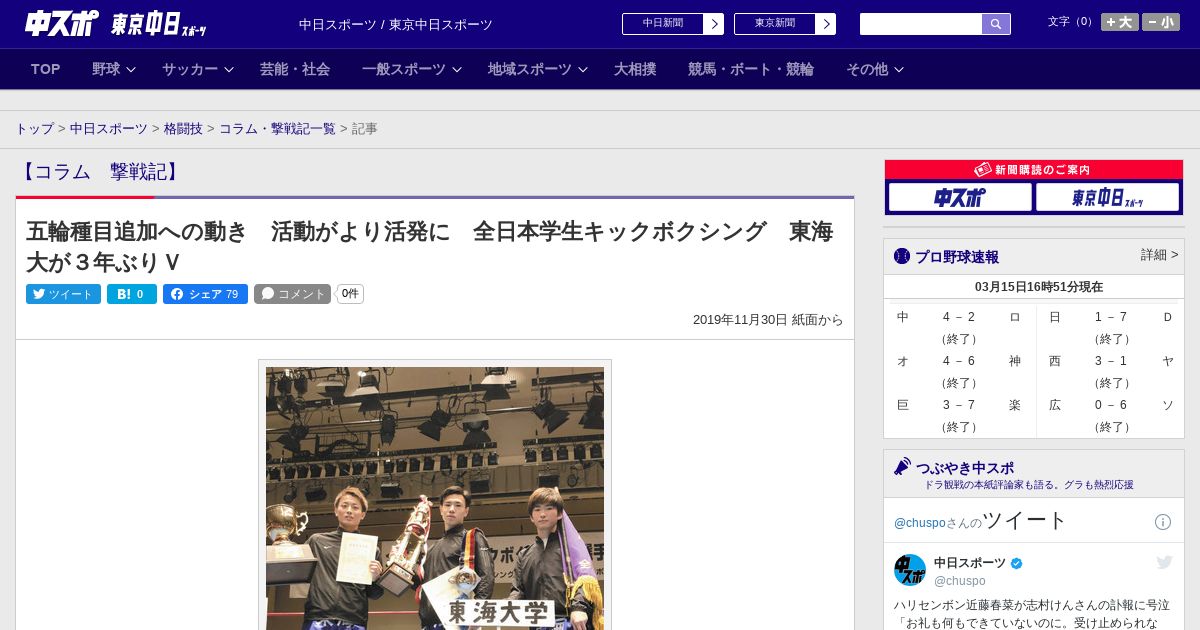This screenshot has width=1200, height=630.
Task: Expand the その他 menu
Action: tap(875, 69)
